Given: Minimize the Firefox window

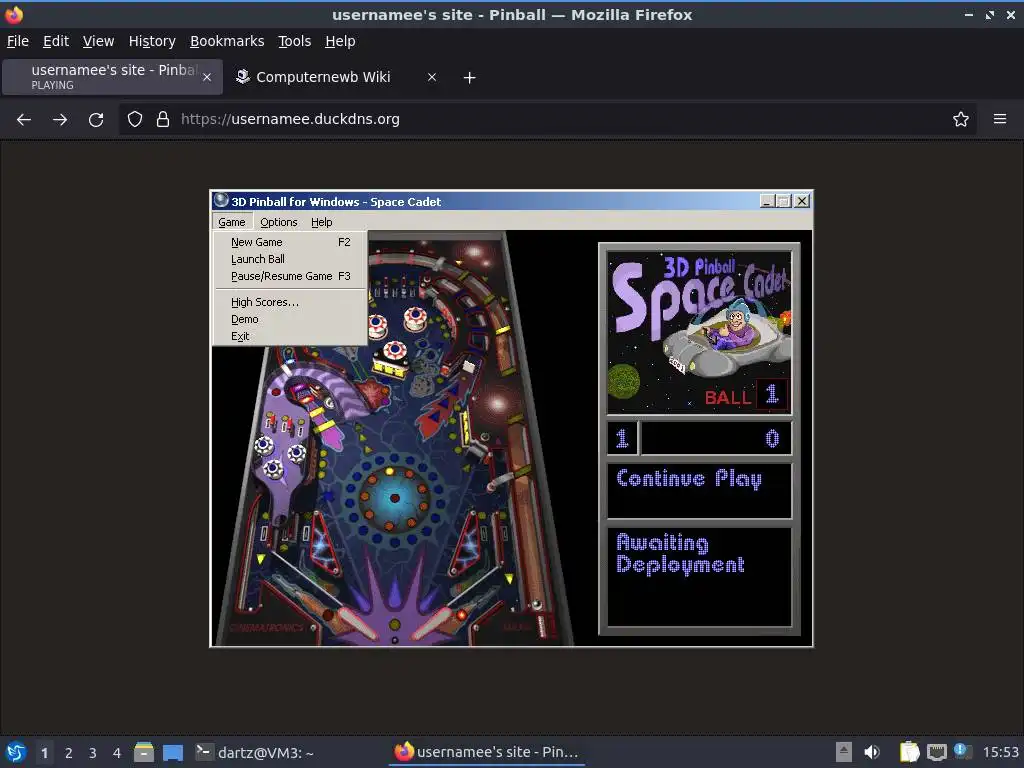Looking at the screenshot, I should 968,14.
